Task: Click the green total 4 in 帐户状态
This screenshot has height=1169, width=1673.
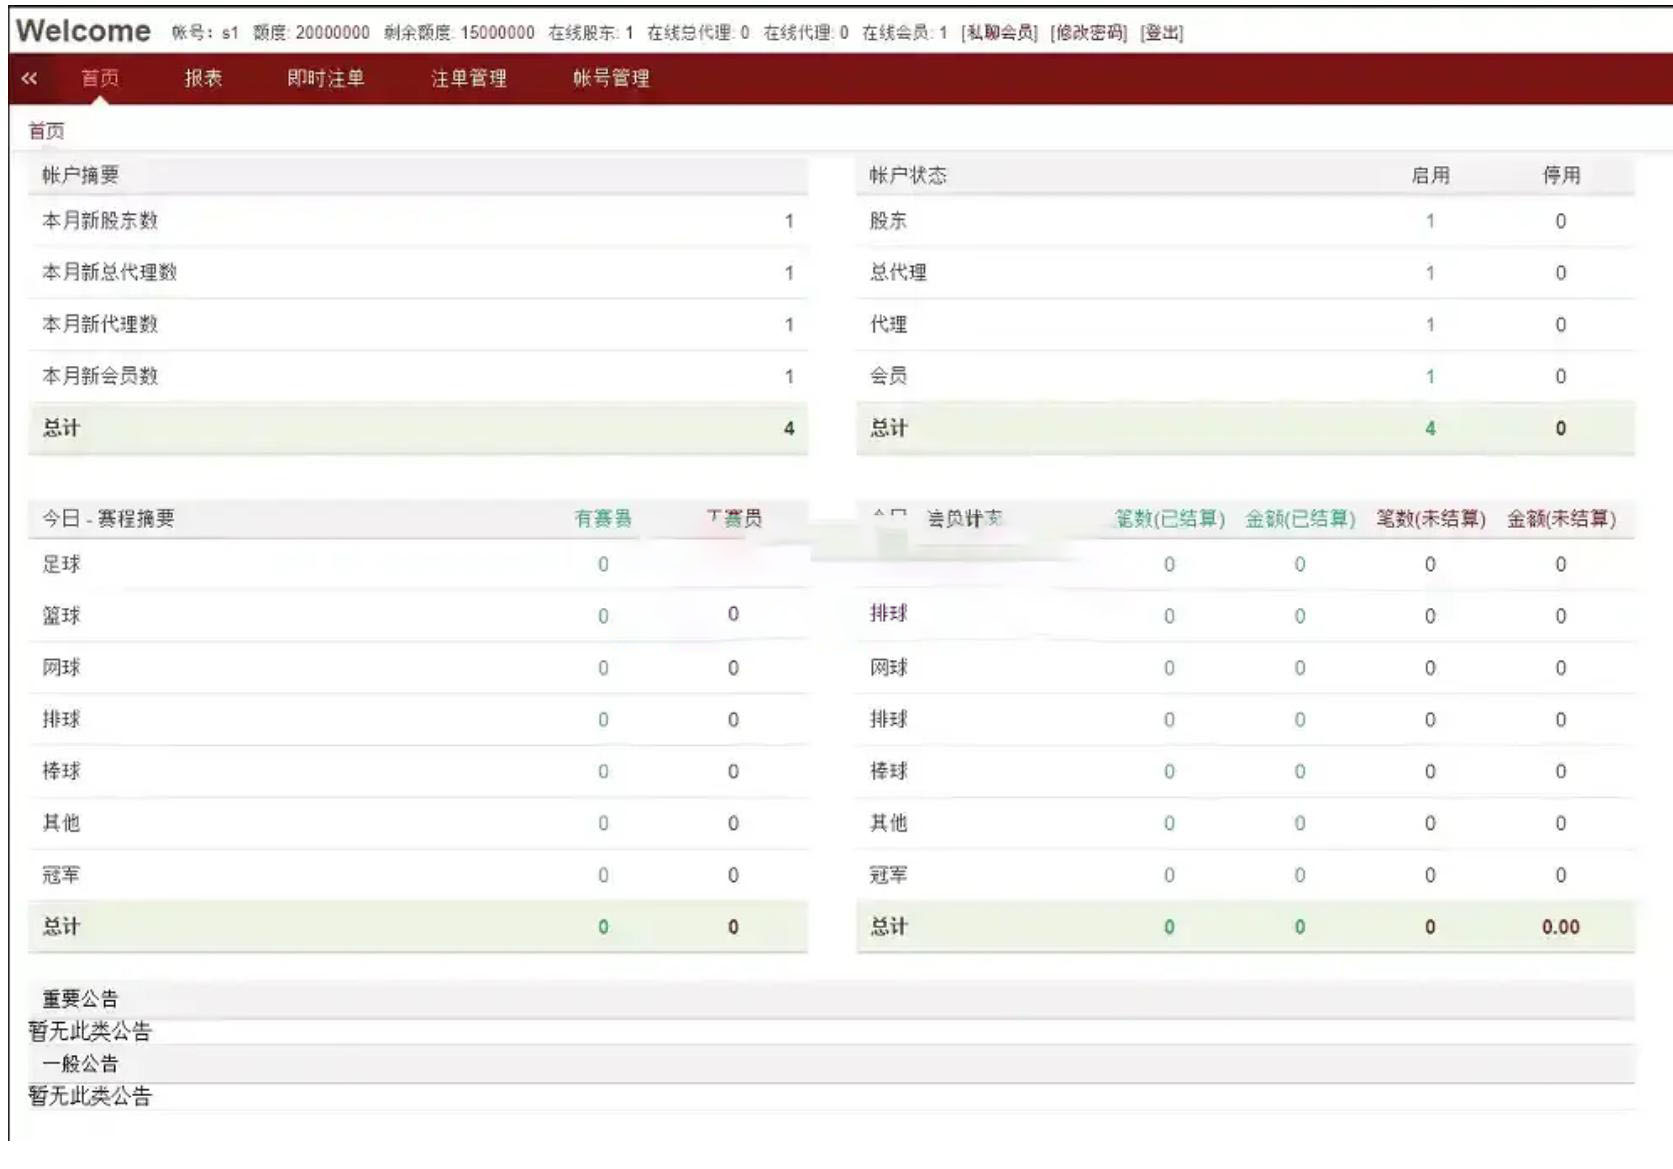Action: (x=1430, y=428)
